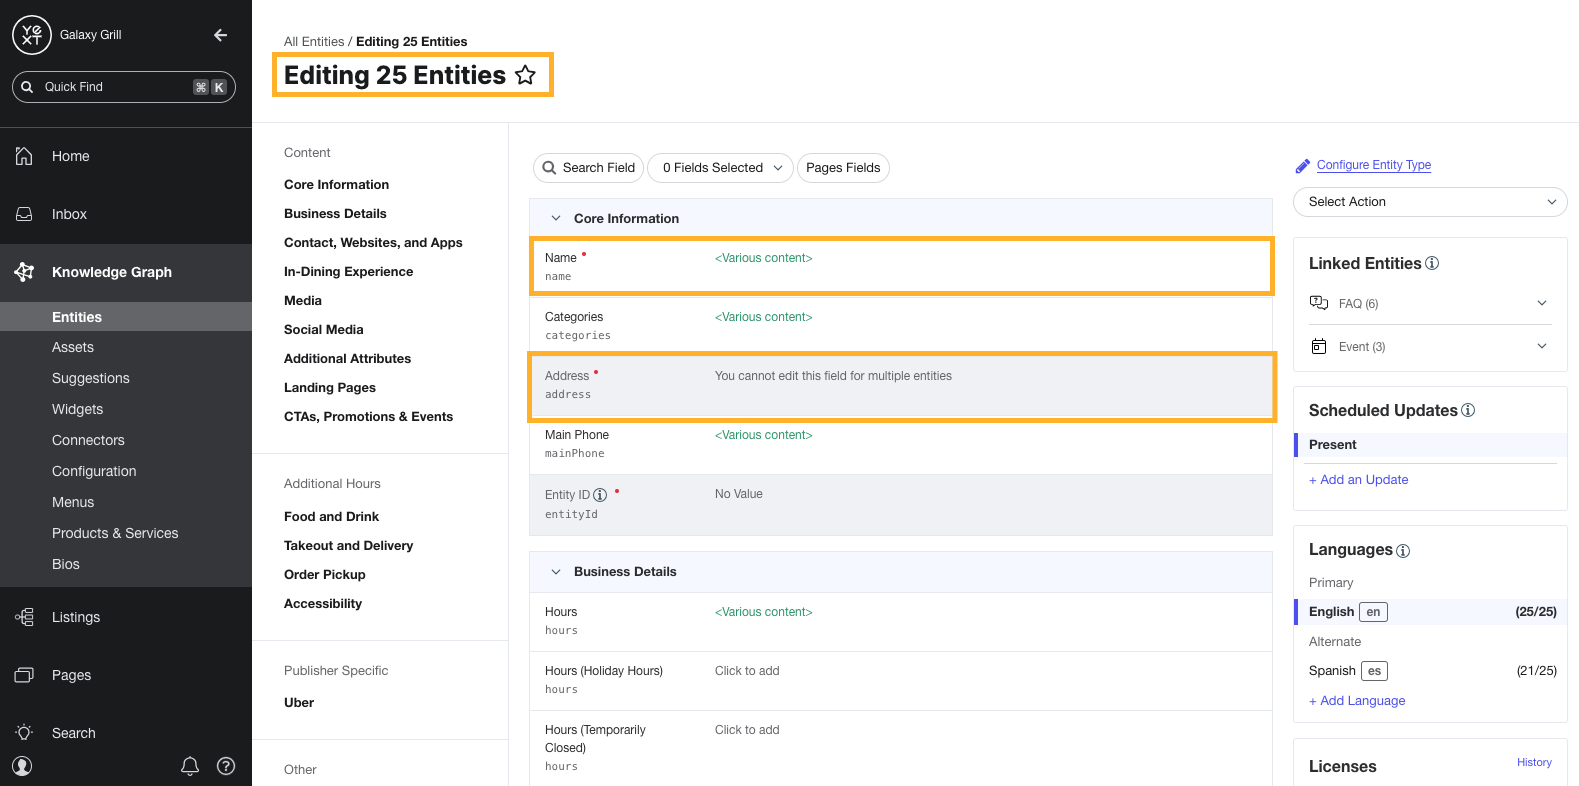This screenshot has width=1579, height=786.
Task: Open the 0 Fields Selected dropdown
Action: 721,168
